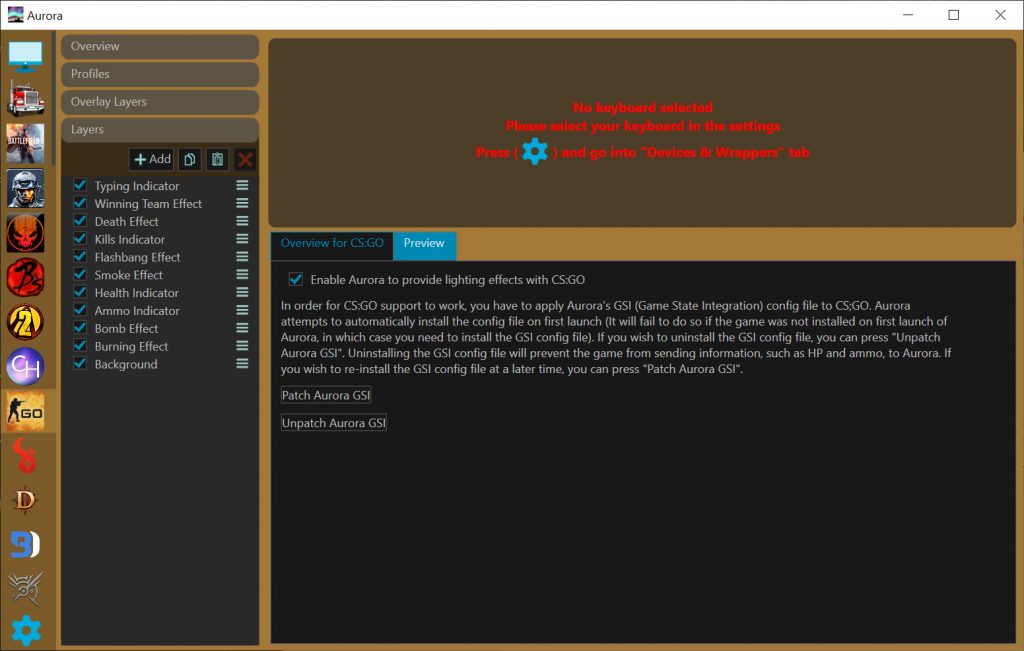Toggle the Health Indicator checkbox
Viewport: 1024px width, 651px height.
coord(80,292)
